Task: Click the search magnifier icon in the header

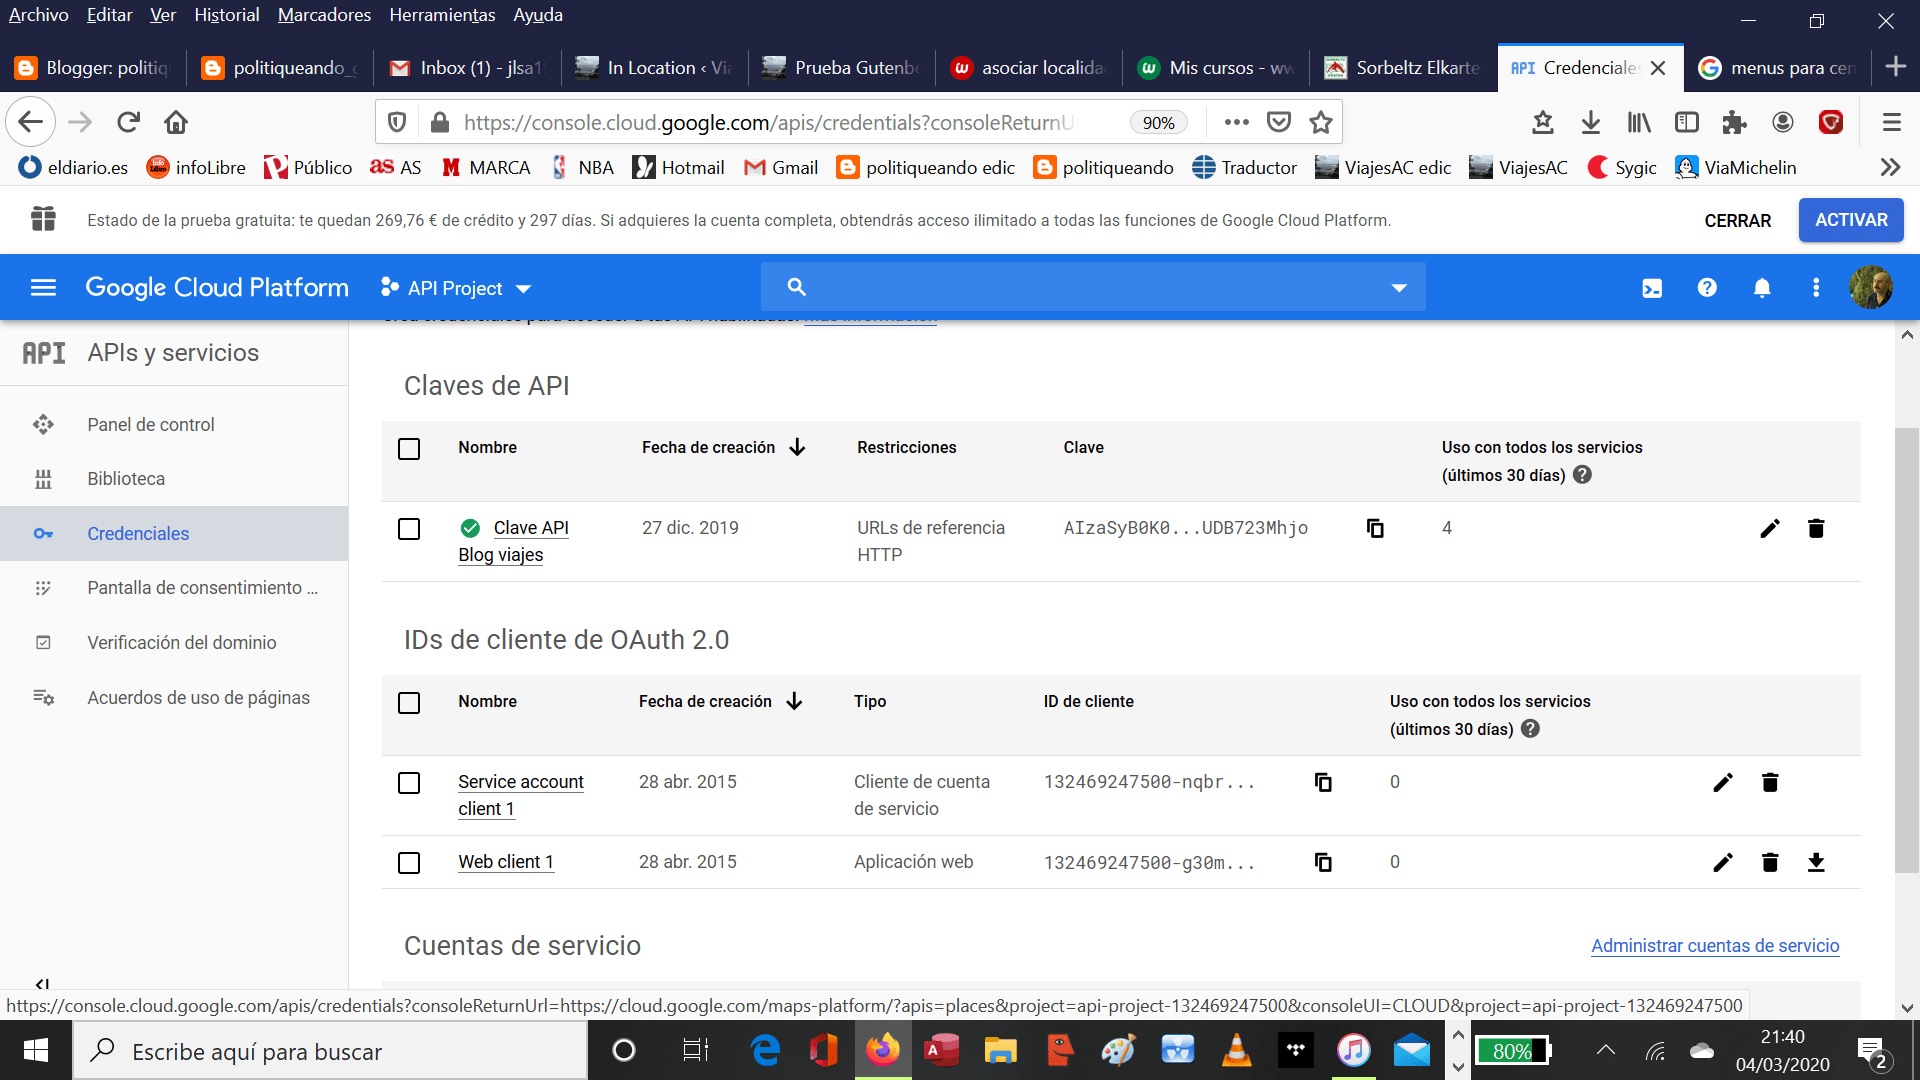Action: click(796, 287)
